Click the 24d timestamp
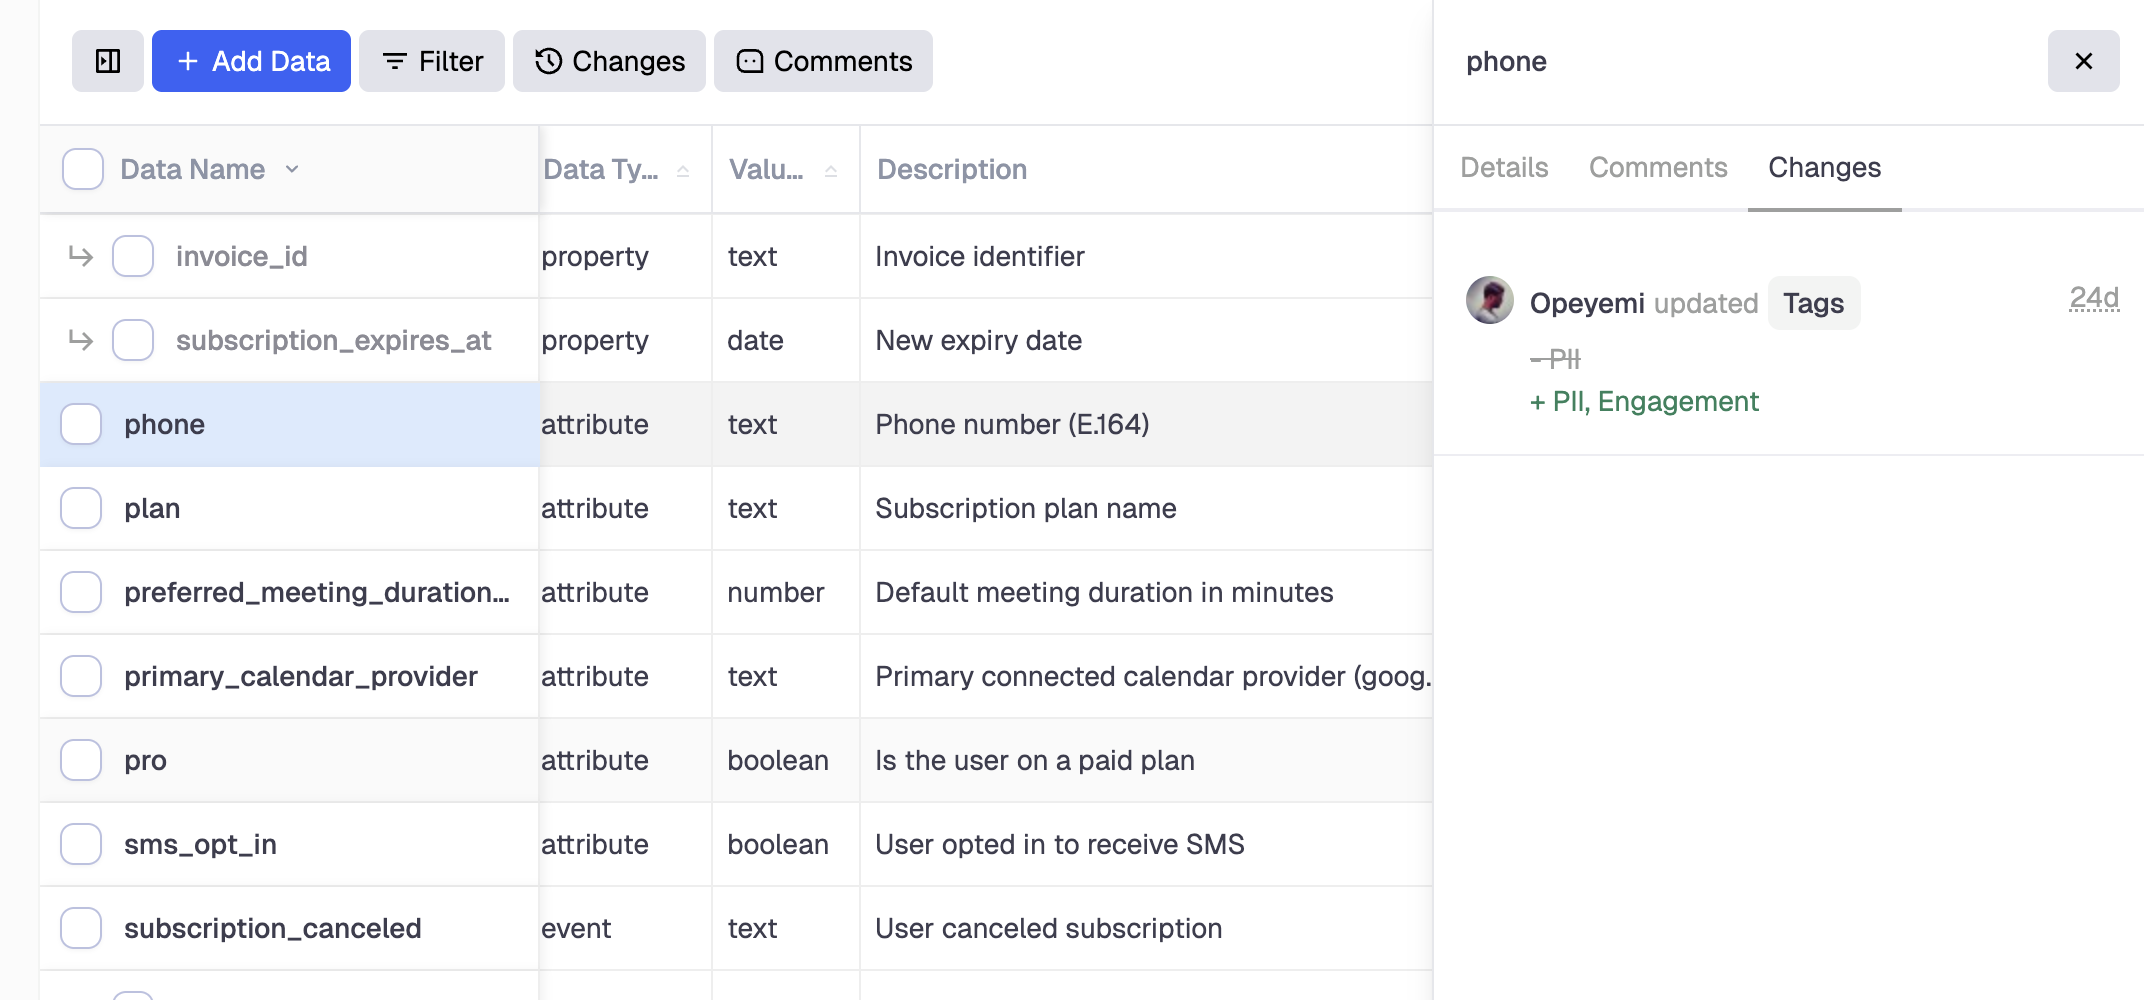The image size is (2144, 1000). tap(2094, 298)
